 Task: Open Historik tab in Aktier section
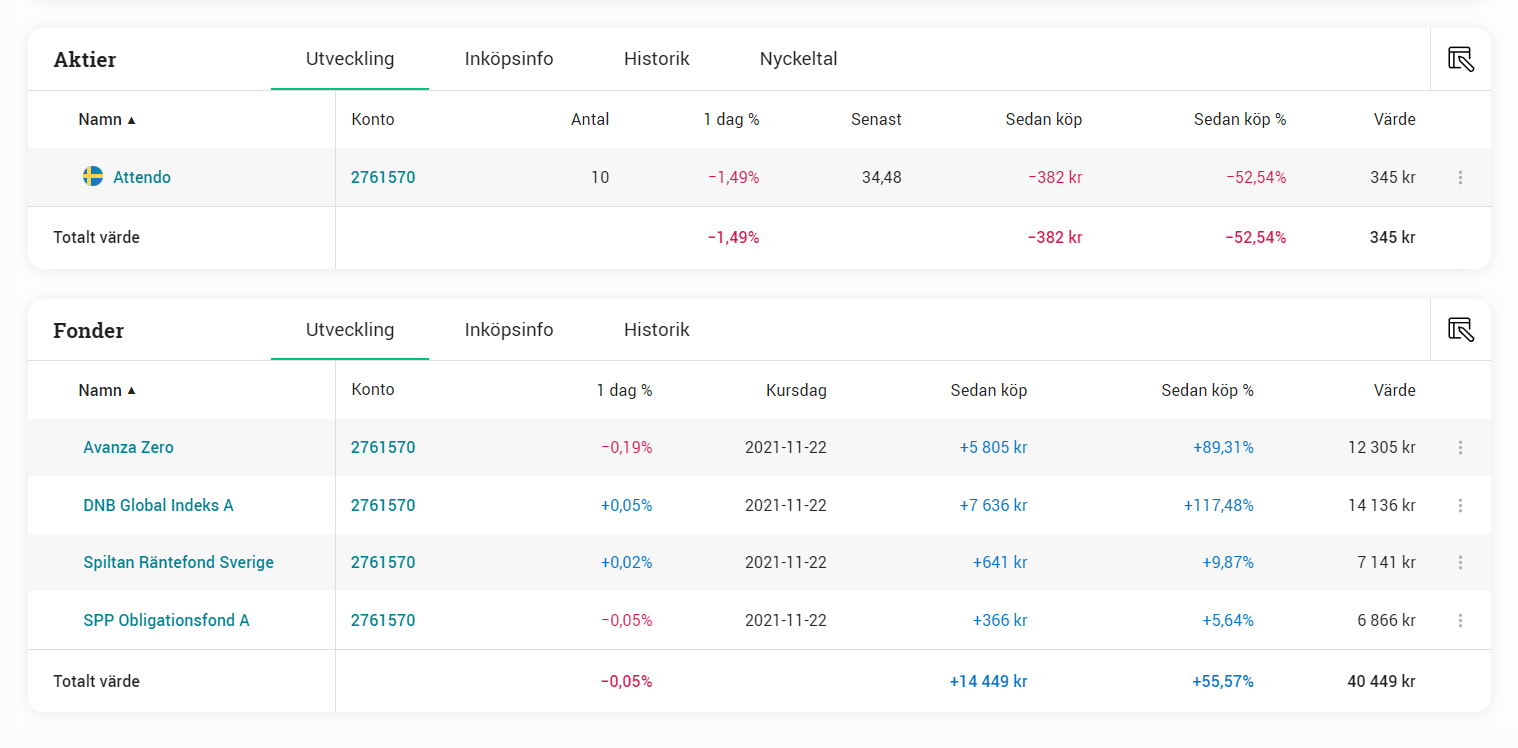coord(657,59)
